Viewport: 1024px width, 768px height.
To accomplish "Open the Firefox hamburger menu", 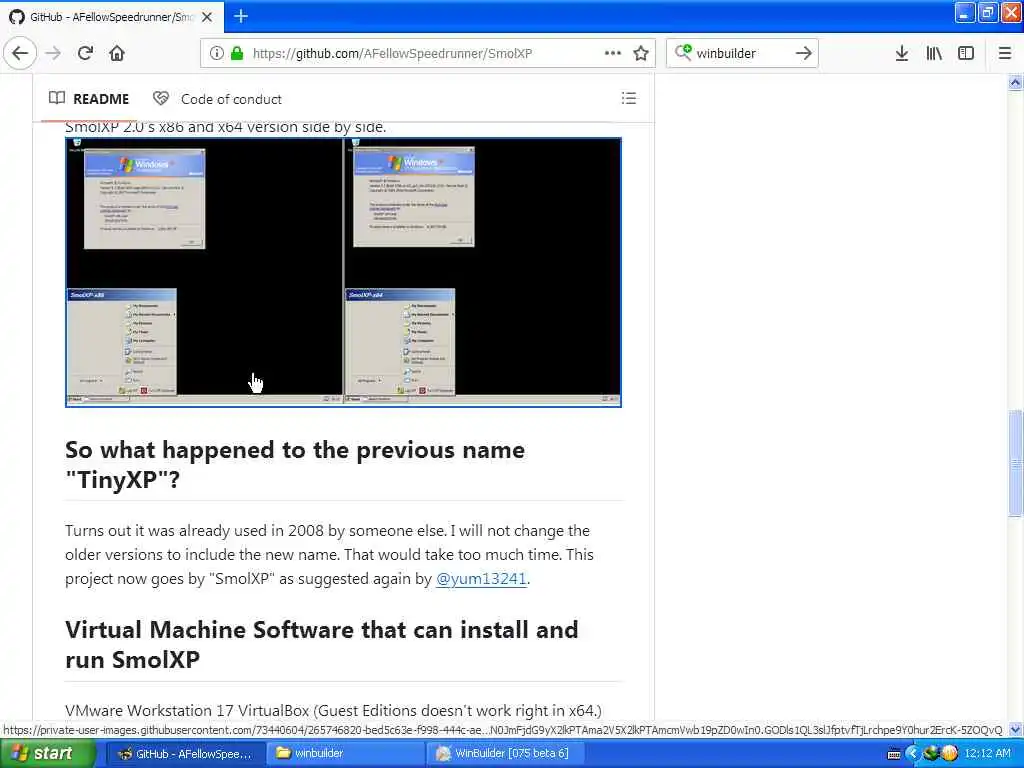I will pos(1005,53).
